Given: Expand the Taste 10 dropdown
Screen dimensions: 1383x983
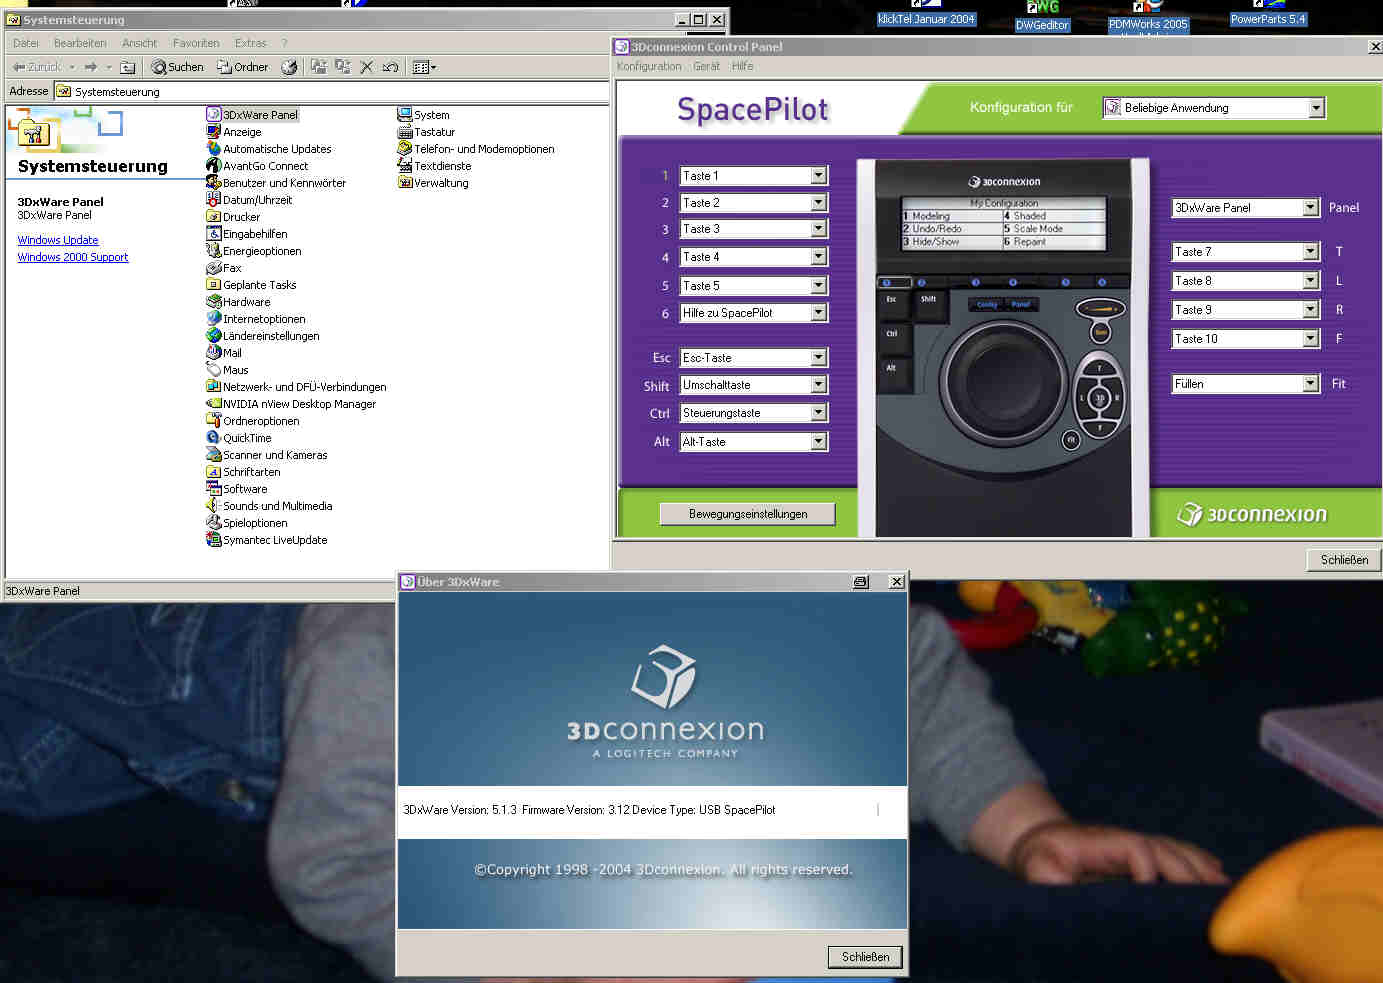Looking at the screenshot, I should [x=1310, y=339].
